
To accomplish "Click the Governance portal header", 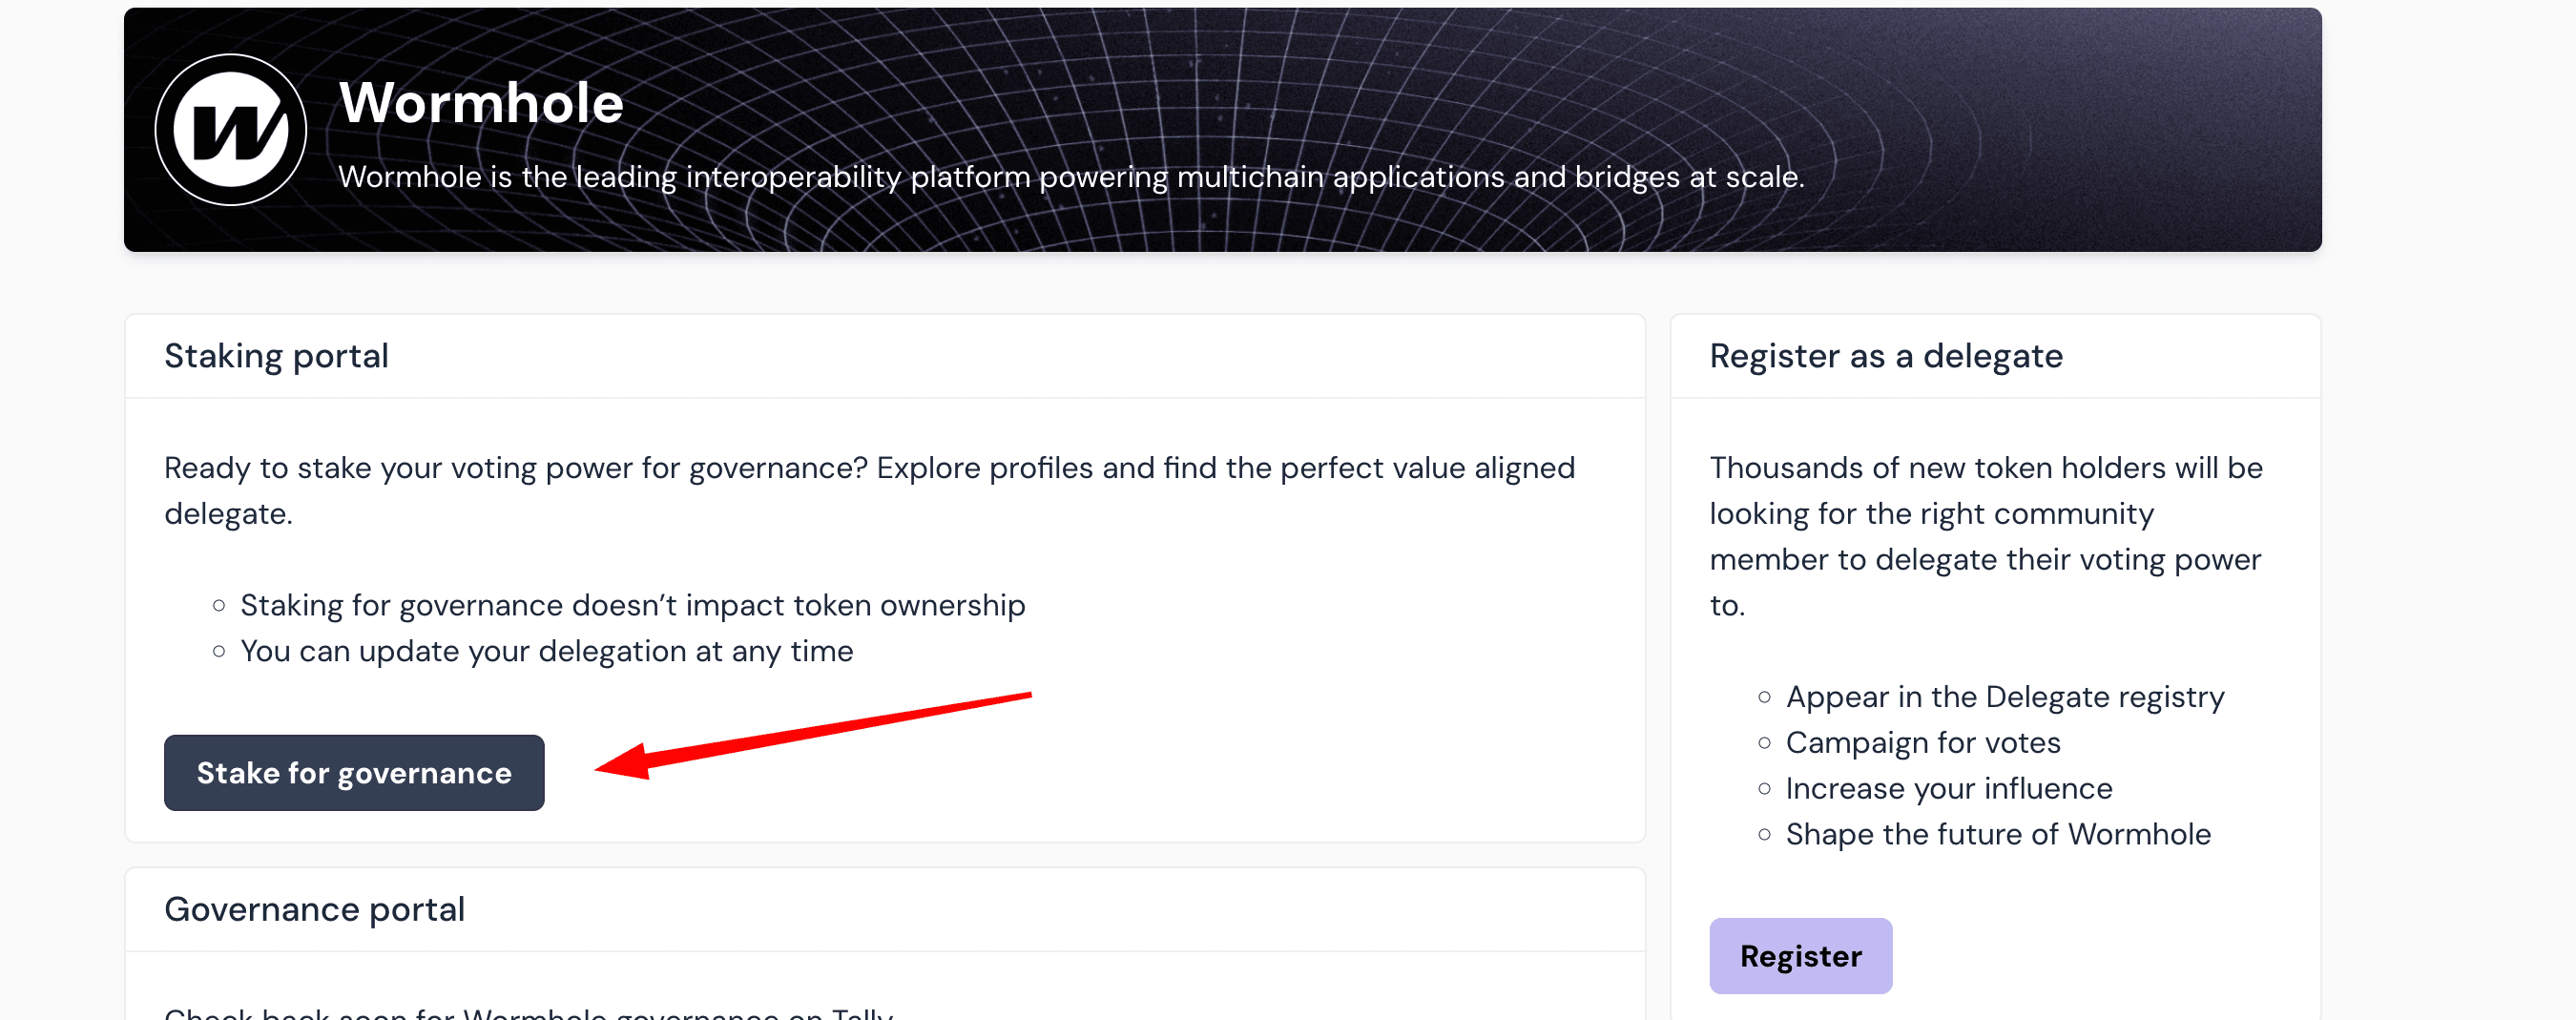I will (x=314, y=909).
